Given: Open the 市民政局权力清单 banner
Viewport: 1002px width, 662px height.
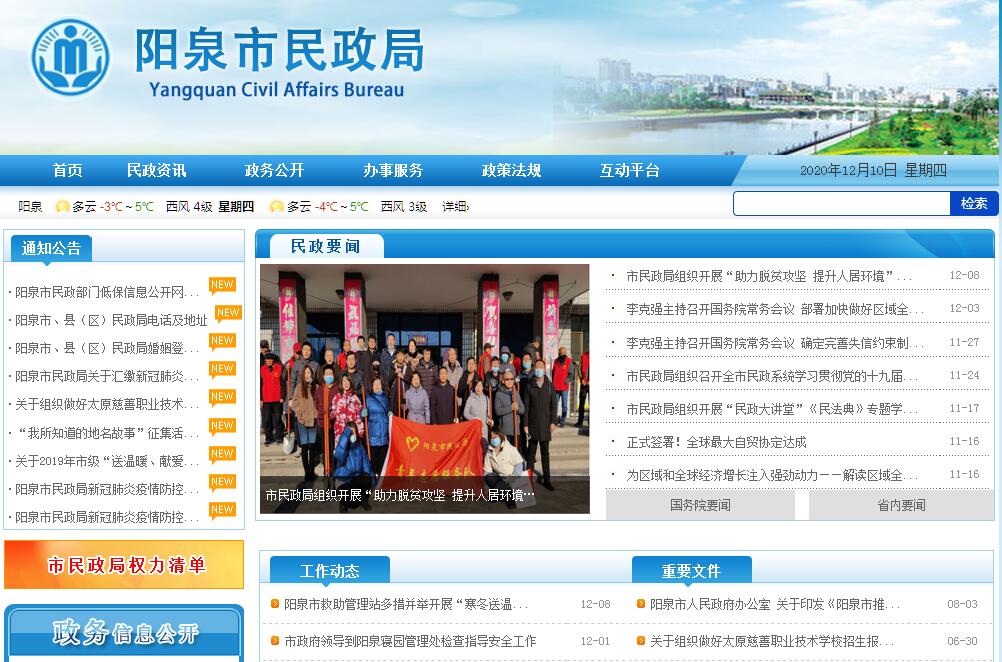Looking at the screenshot, I should pyautogui.click(x=124, y=565).
